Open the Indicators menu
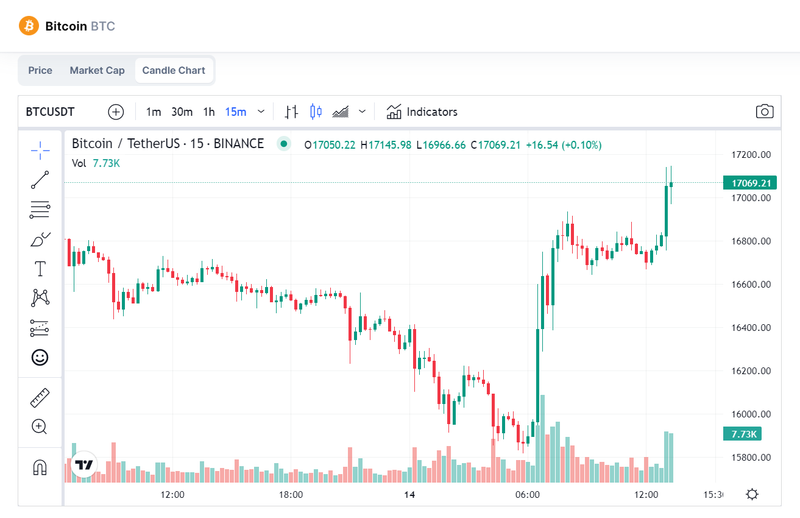Image resolution: width=800 pixels, height=518 pixels. point(422,112)
